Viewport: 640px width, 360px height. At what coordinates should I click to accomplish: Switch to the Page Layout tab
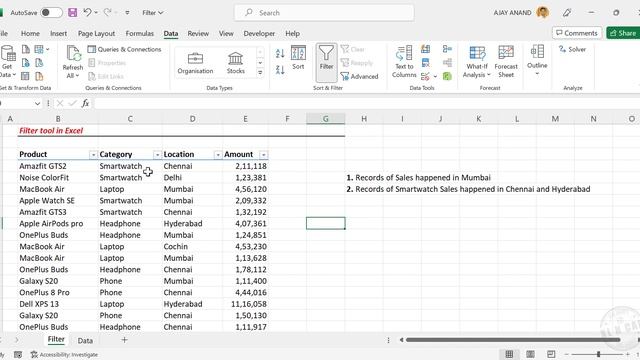[x=96, y=33]
